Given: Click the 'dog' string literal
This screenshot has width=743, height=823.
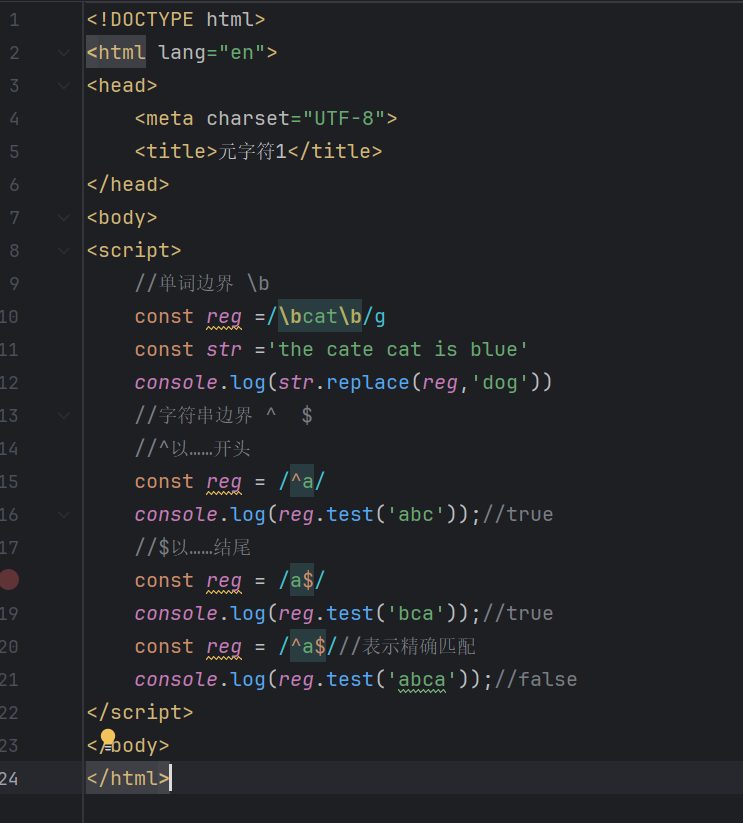Looking at the screenshot, I should pyautogui.click(x=500, y=383).
